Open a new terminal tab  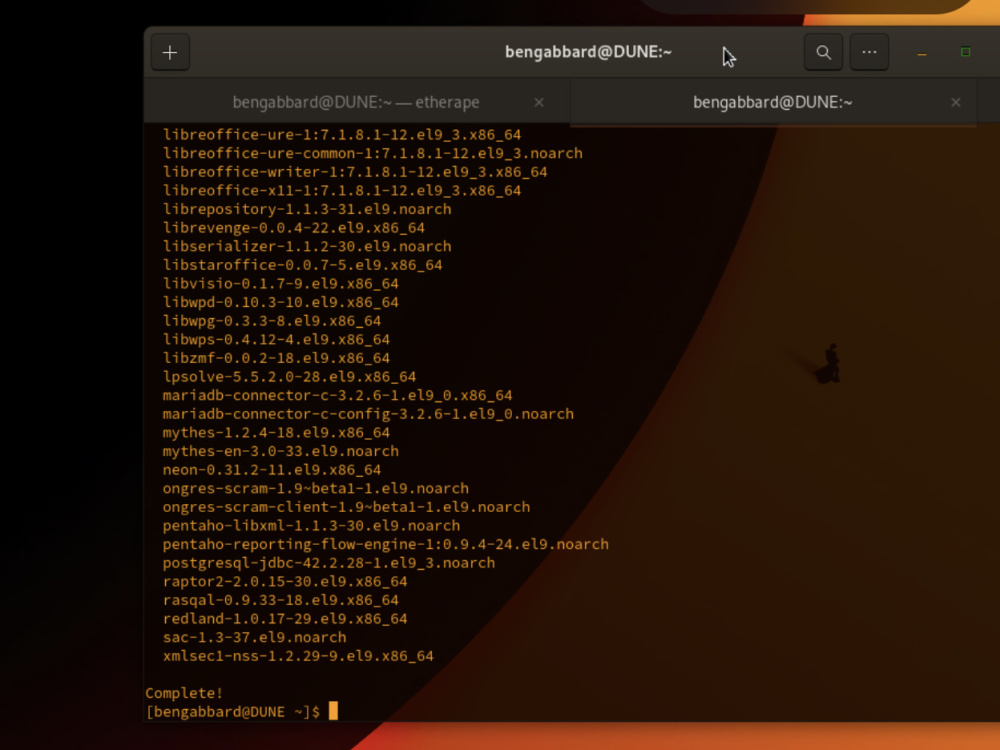tap(169, 52)
